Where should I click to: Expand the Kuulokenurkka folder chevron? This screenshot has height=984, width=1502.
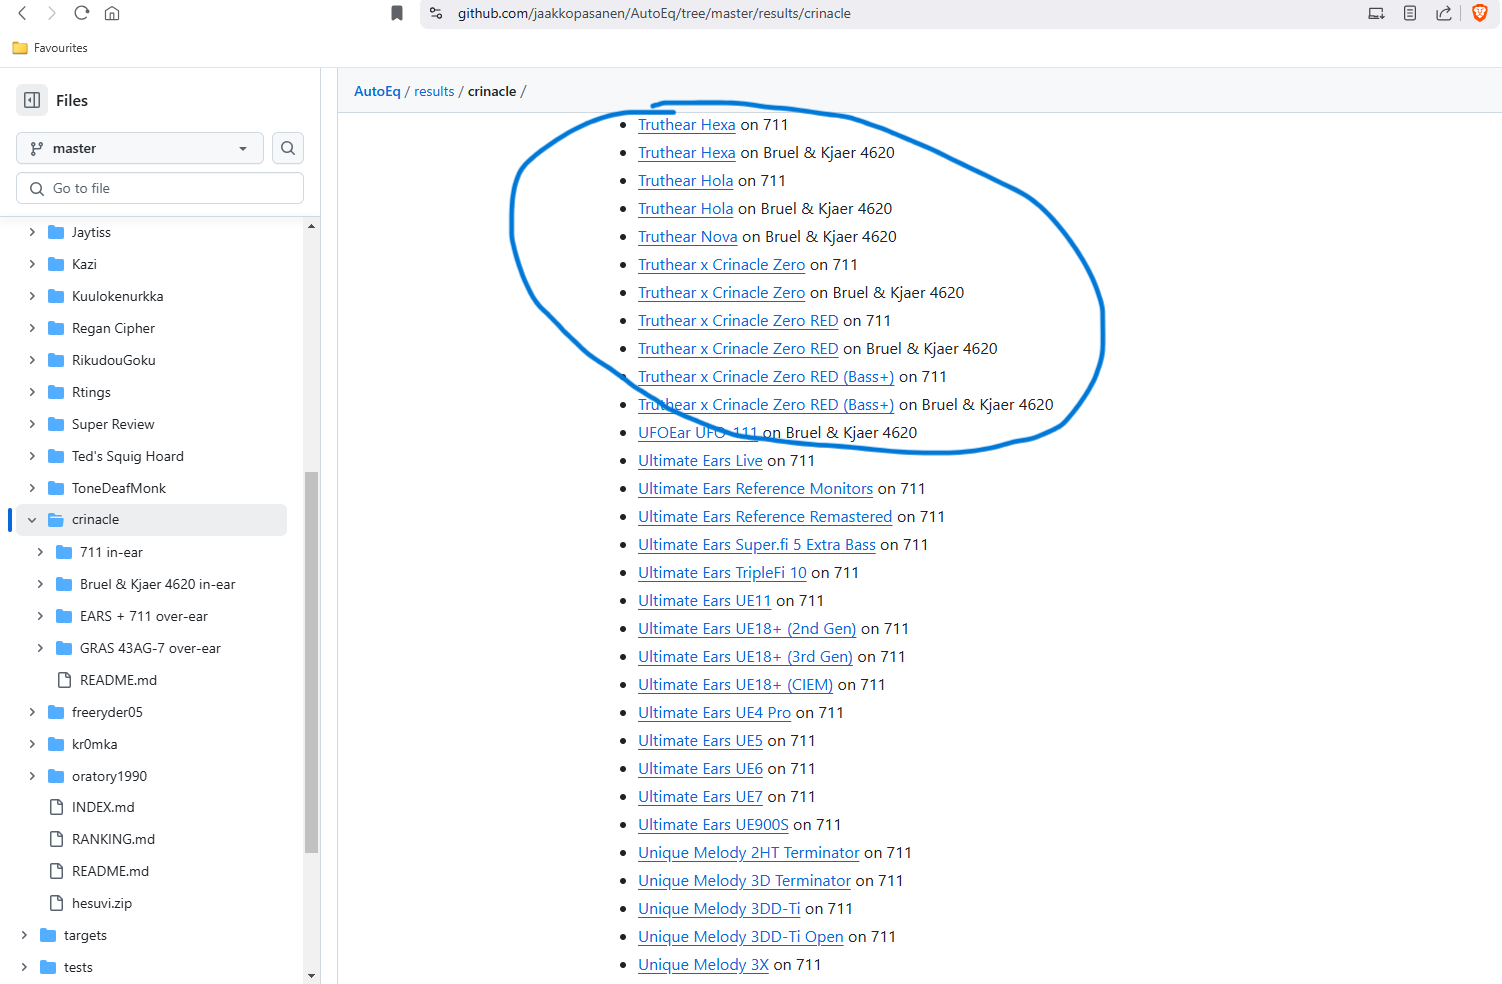tap(32, 296)
